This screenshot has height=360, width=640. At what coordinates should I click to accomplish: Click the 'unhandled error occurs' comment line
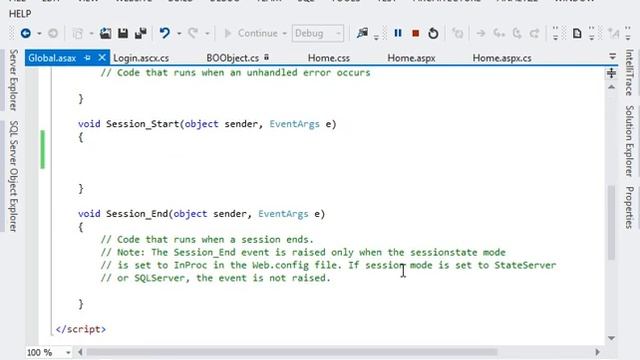tap(235, 73)
